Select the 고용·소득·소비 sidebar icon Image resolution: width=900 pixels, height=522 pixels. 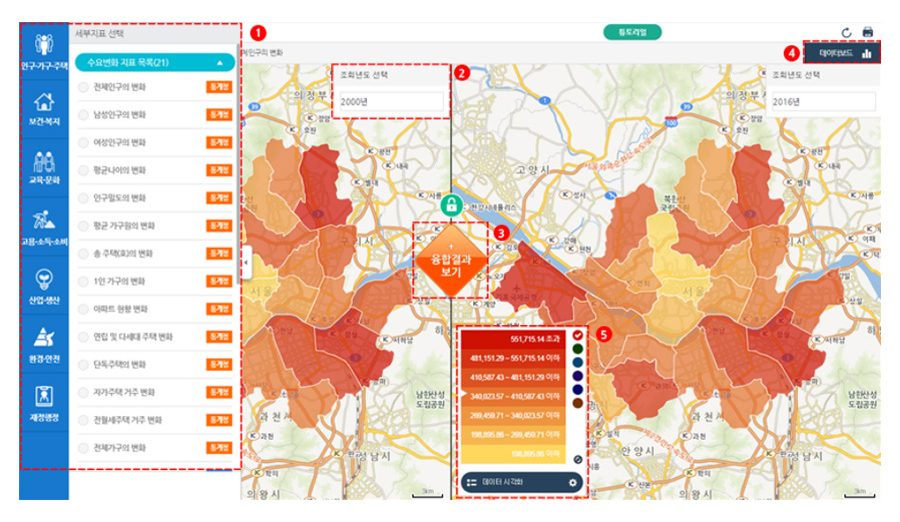[43, 224]
